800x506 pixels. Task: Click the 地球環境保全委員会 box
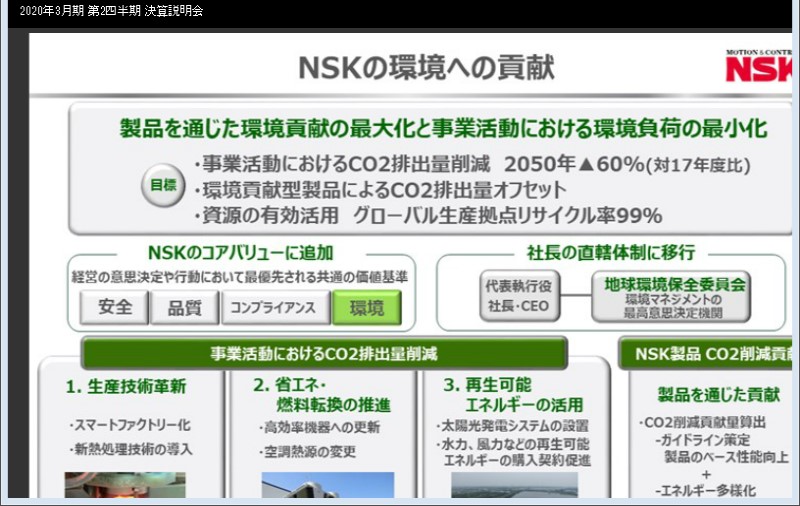tap(671, 296)
